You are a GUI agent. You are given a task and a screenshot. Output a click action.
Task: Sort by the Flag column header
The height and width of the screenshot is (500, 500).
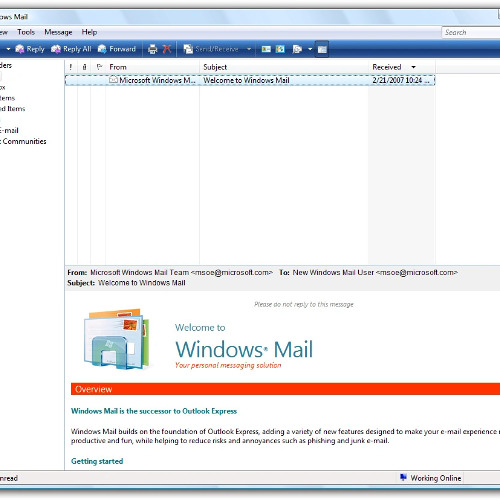[99, 67]
